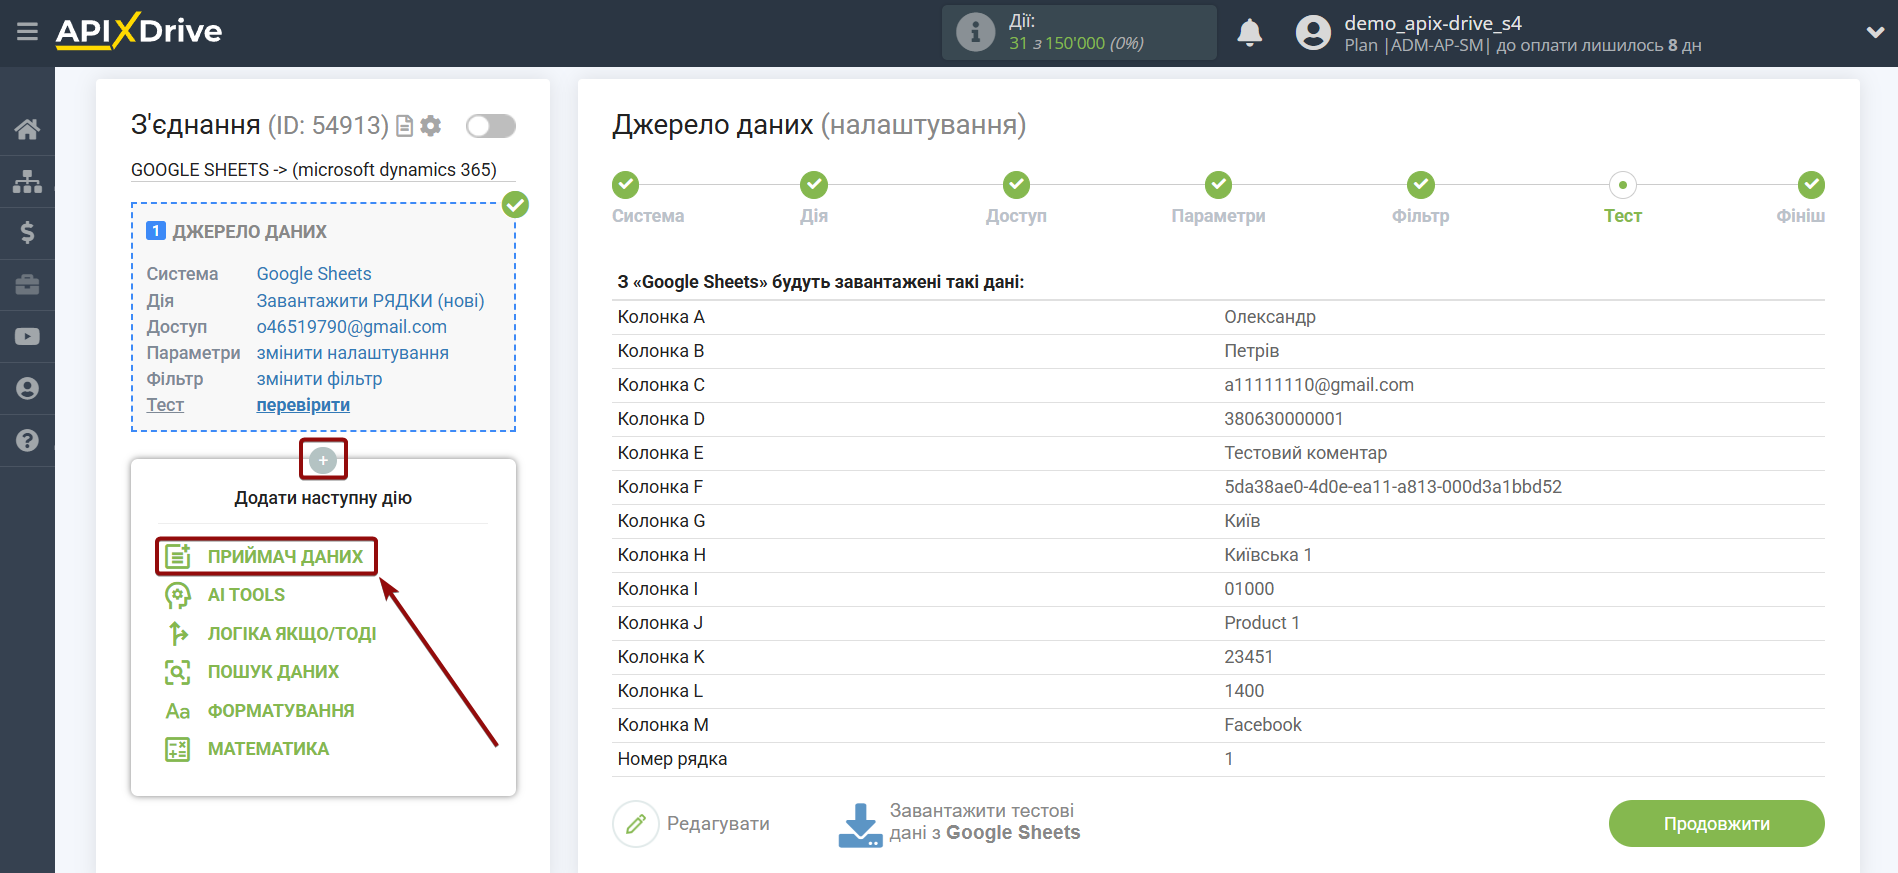Viewport: 1898px width, 873px height.
Task: Click Завантажити РЯДКИ (нові) action link
Action: click(x=370, y=301)
